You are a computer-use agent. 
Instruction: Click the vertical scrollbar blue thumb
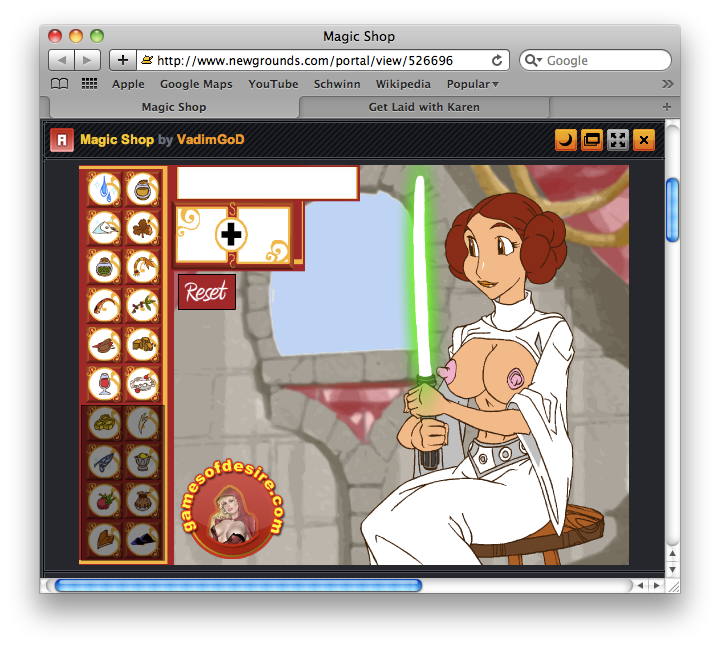(x=672, y=209)
